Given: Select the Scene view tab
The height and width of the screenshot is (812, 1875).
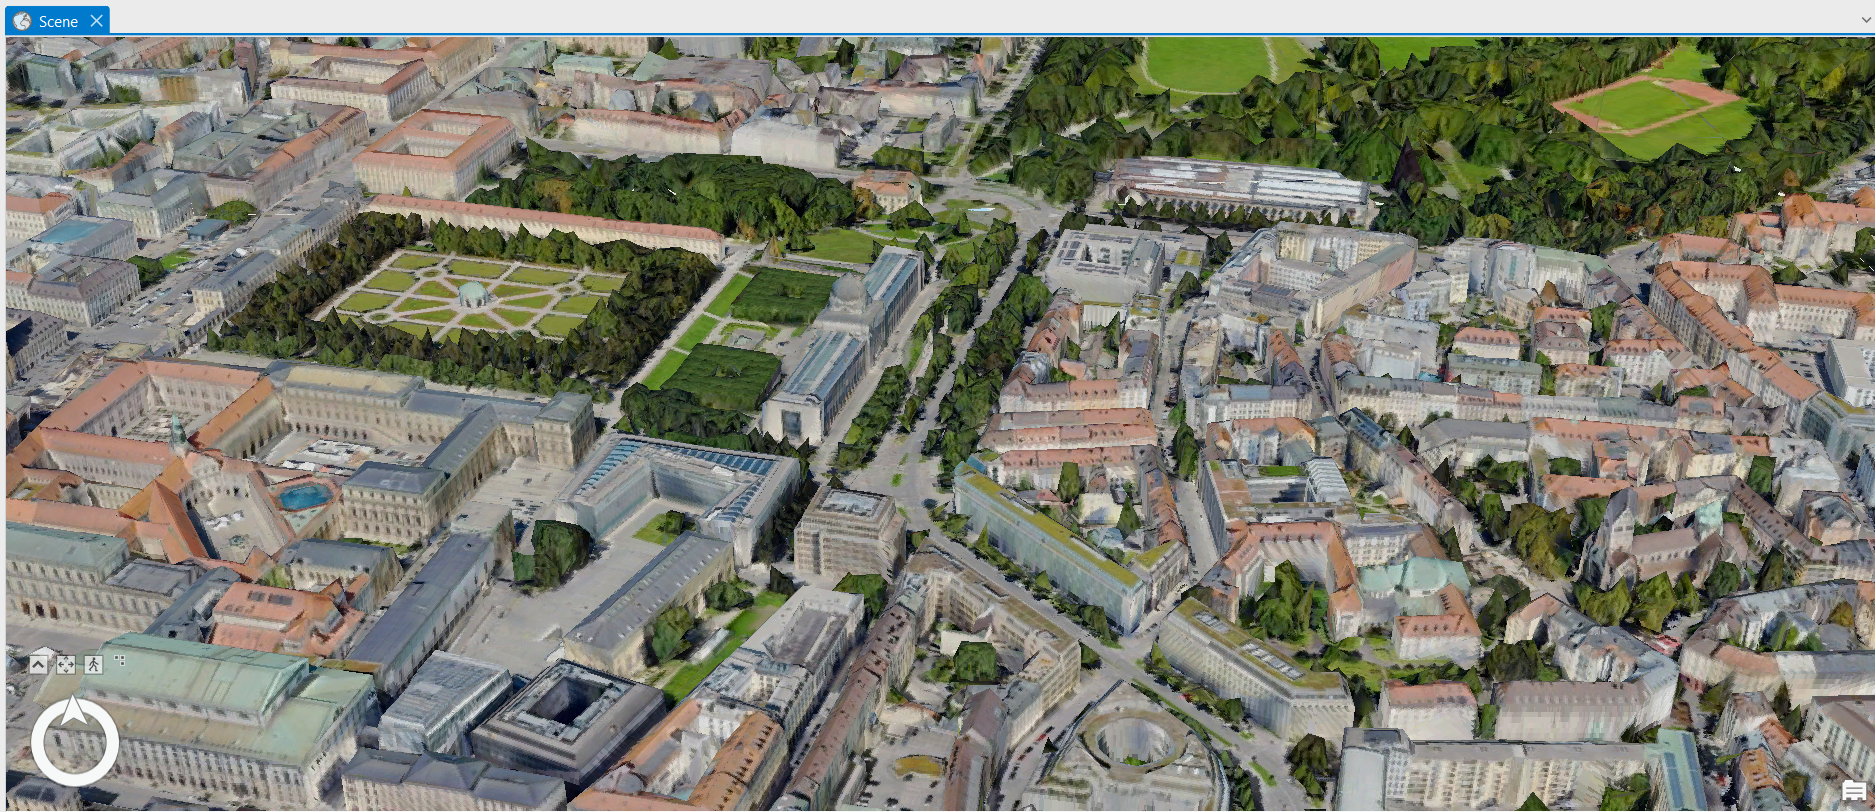Looking at the screenshot, I should pos(58,21).
